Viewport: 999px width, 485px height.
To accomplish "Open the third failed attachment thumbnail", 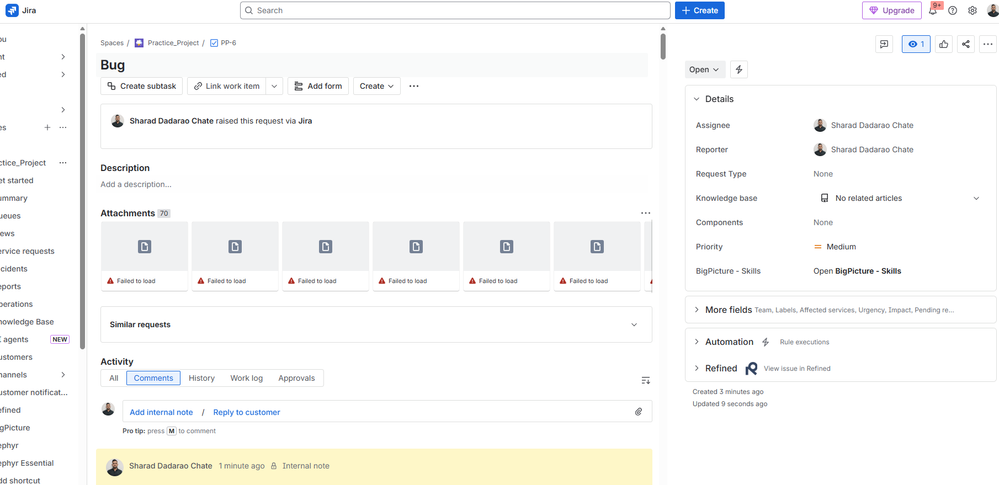I will [326, 256].
